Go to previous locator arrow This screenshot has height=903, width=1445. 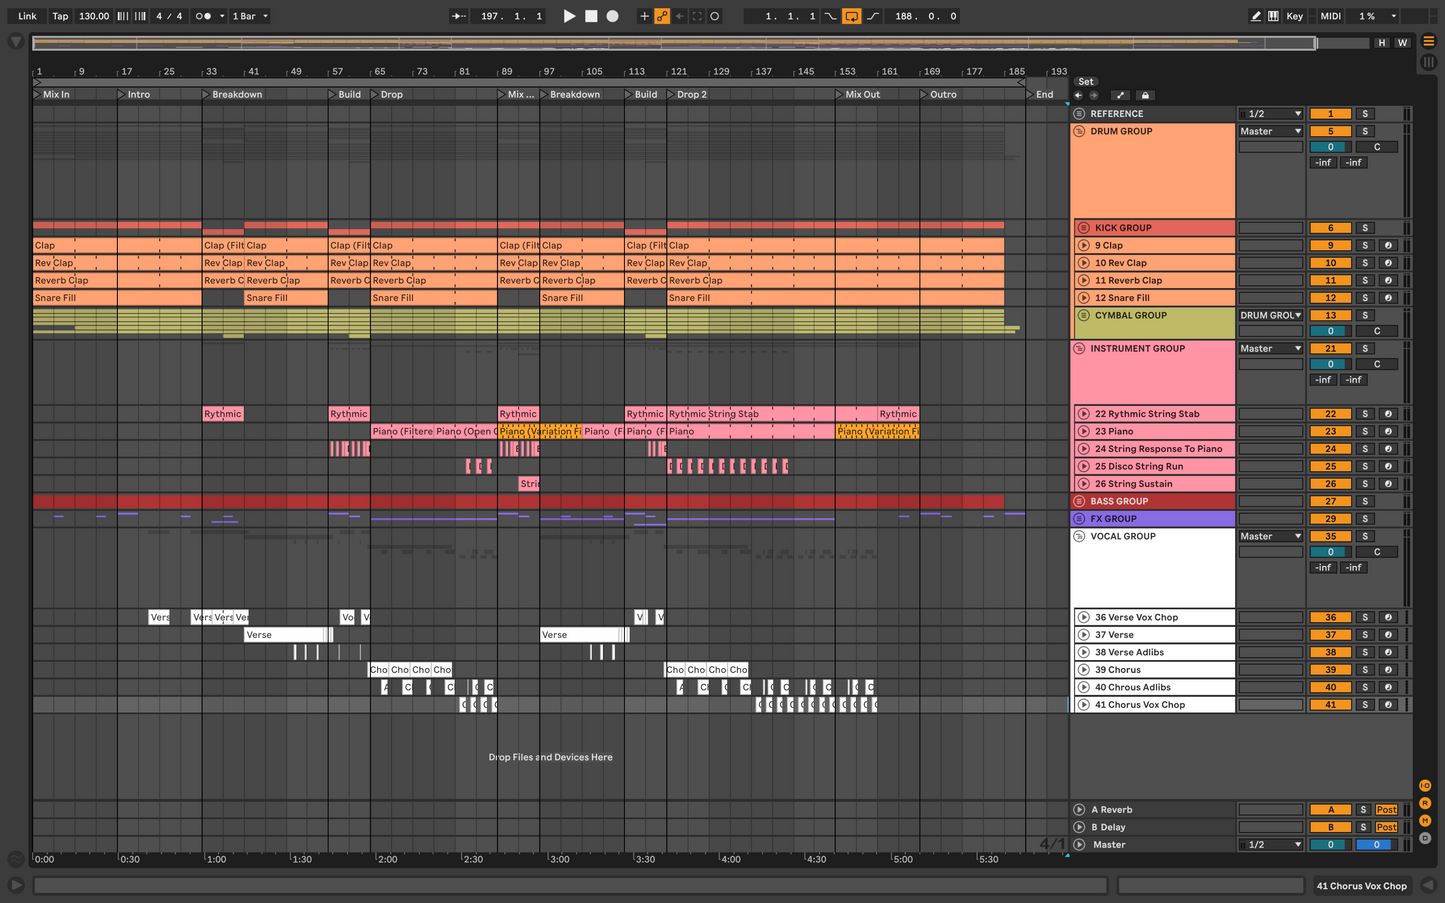(1079, 96)
